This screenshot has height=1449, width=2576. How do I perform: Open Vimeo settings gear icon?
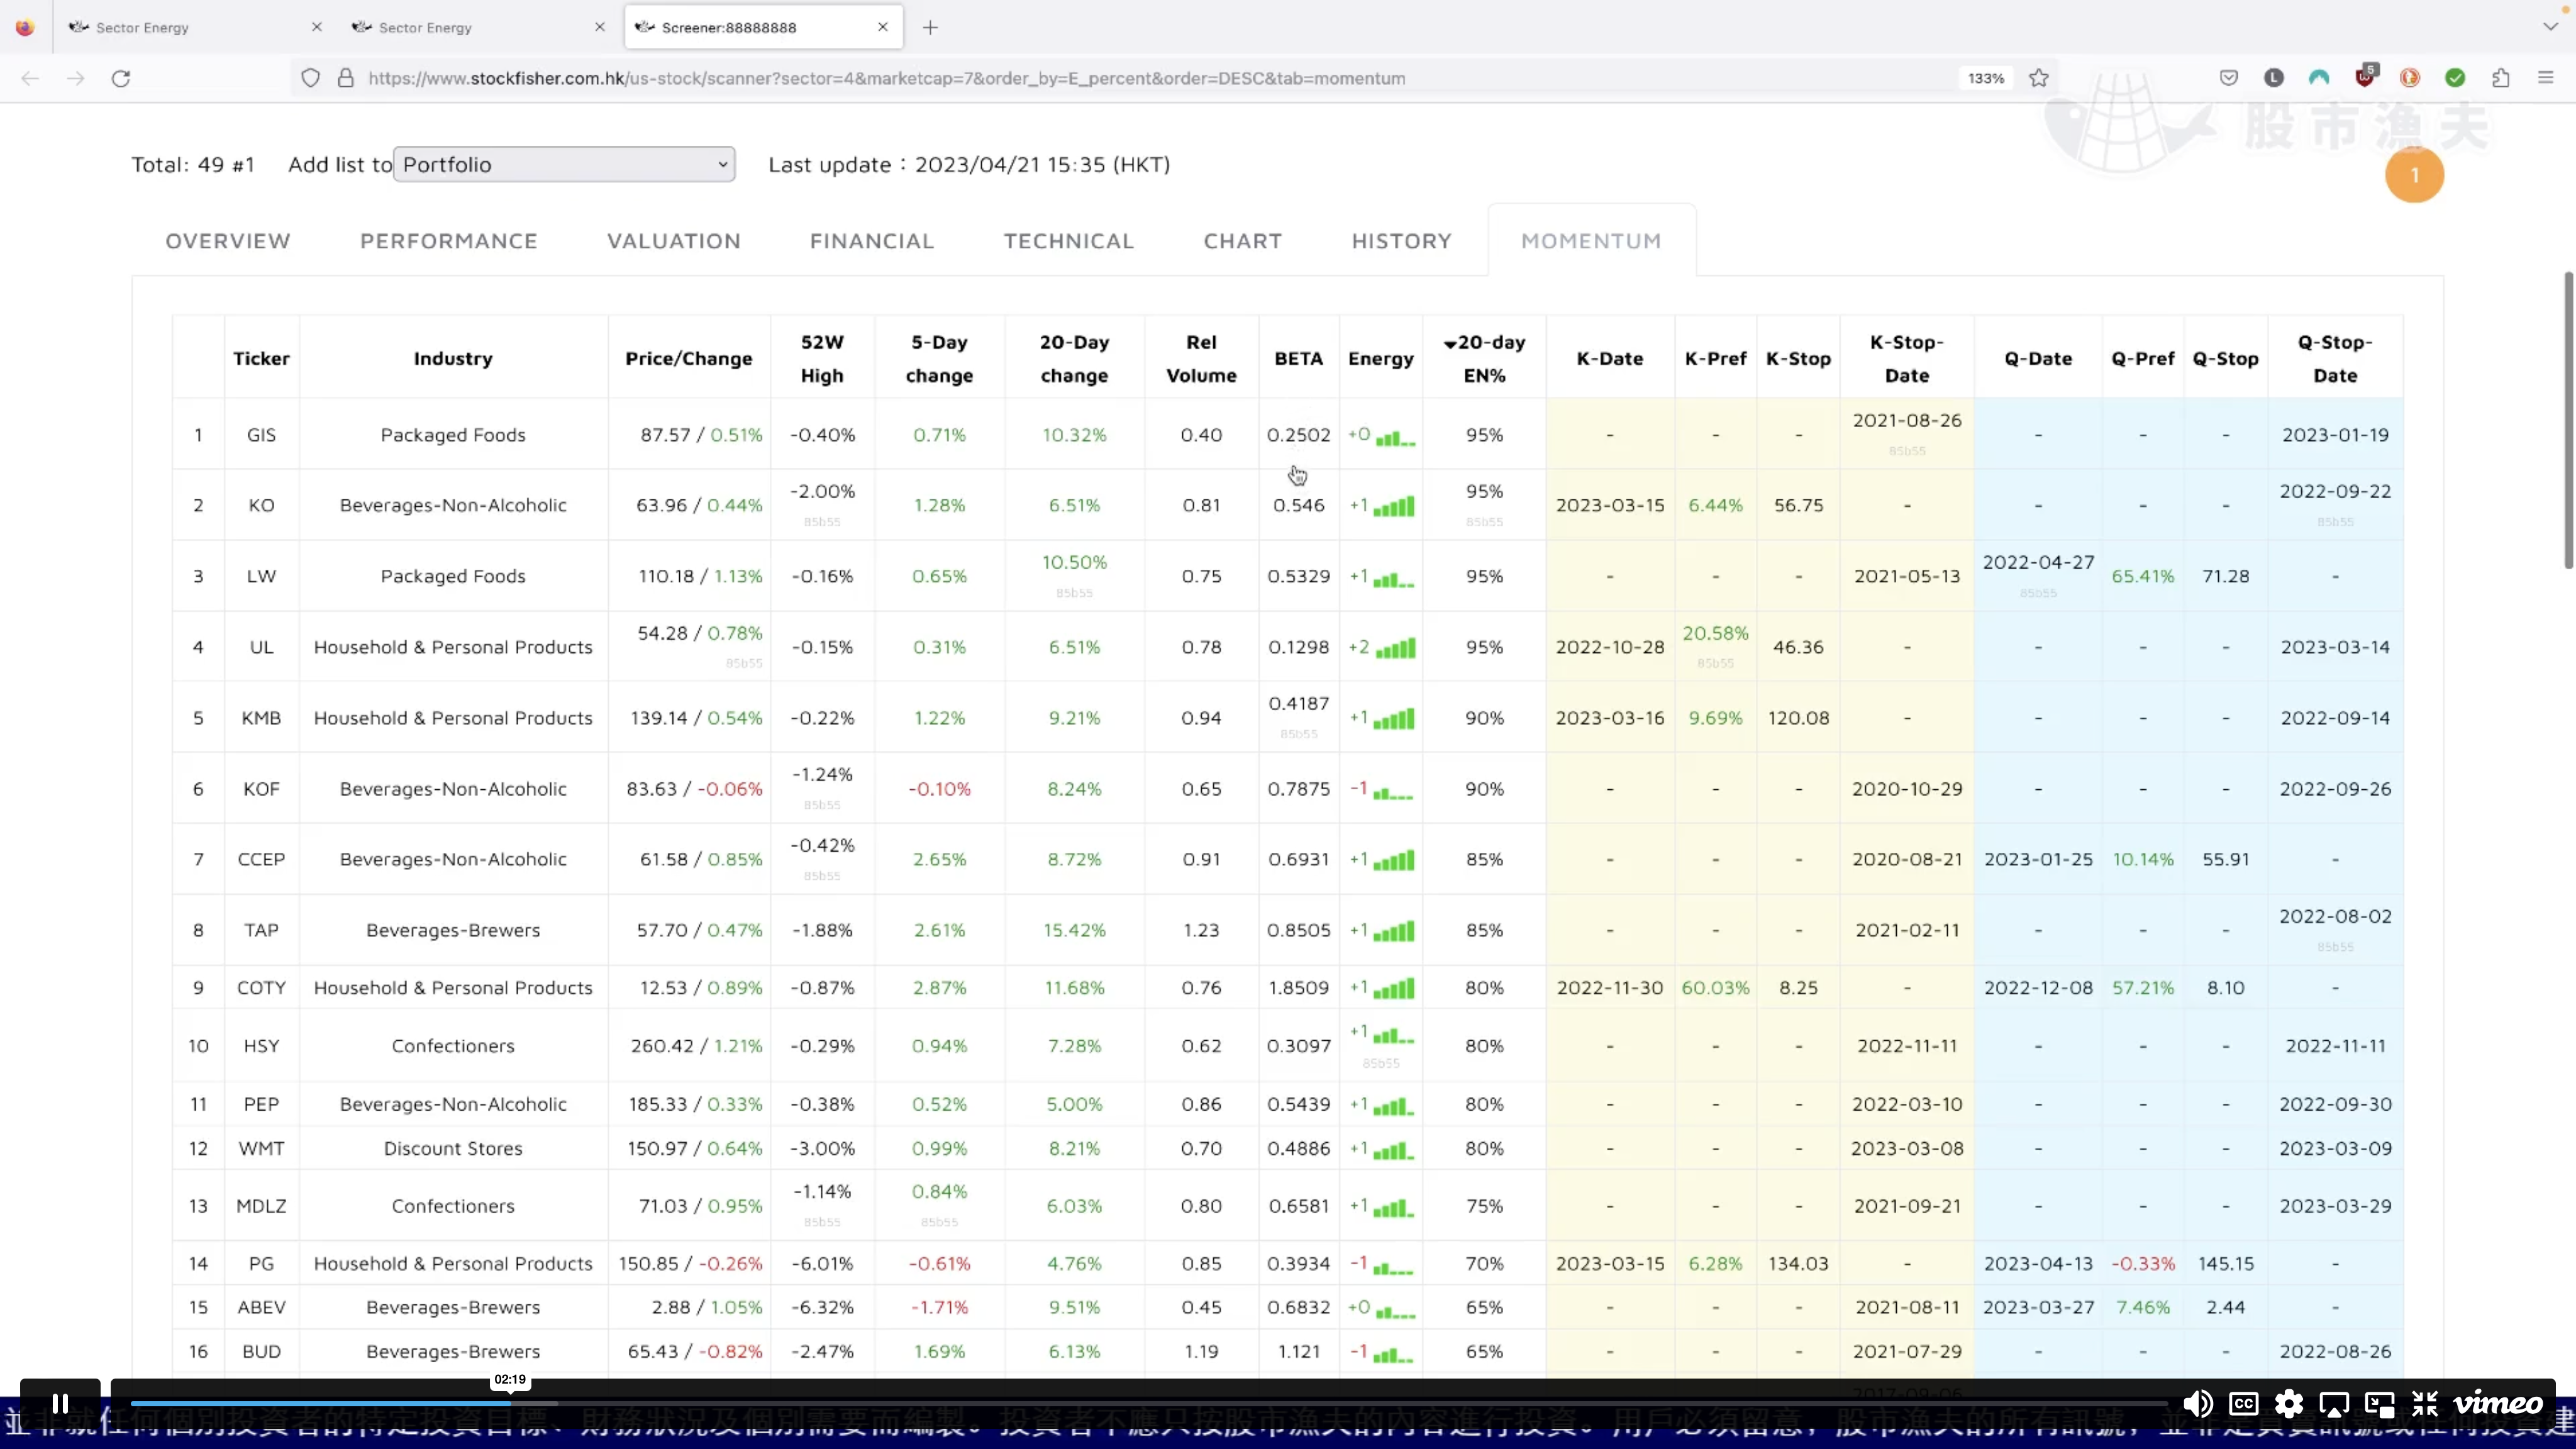[2289, 1404]
